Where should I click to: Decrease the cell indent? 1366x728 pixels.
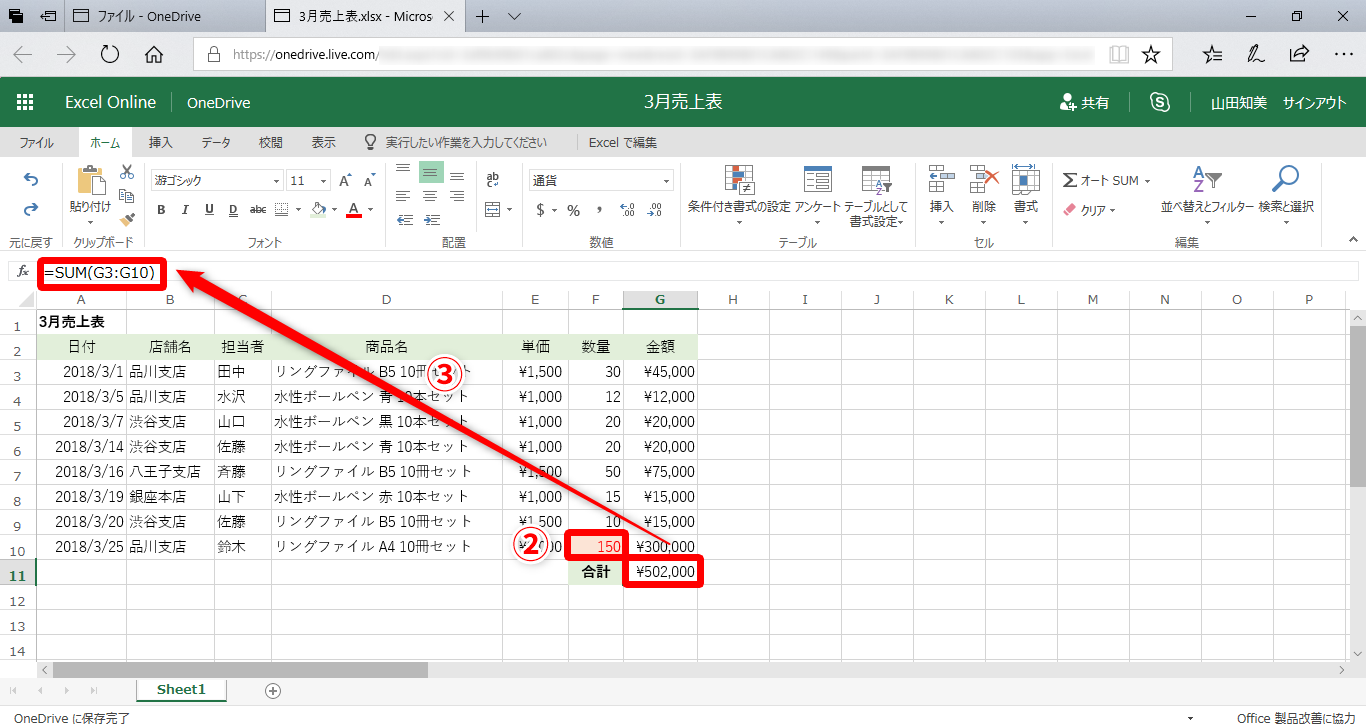coord(405,220)
